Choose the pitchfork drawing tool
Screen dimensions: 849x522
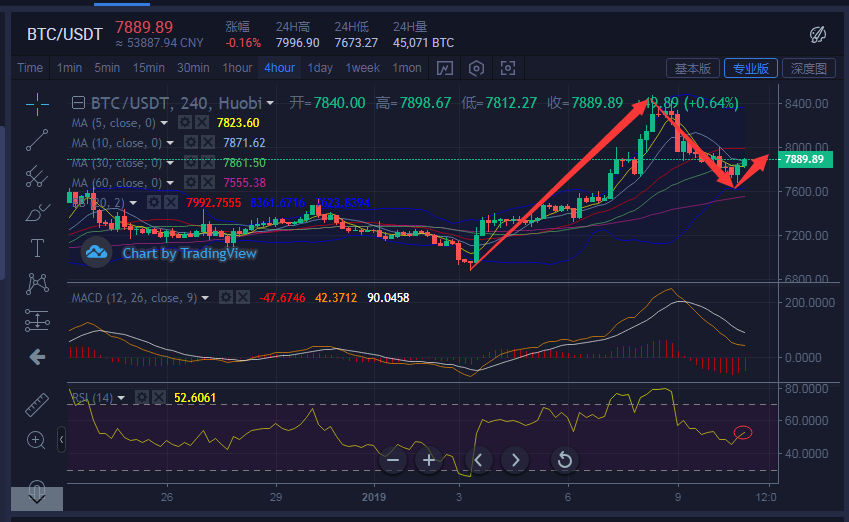point(37,175)
